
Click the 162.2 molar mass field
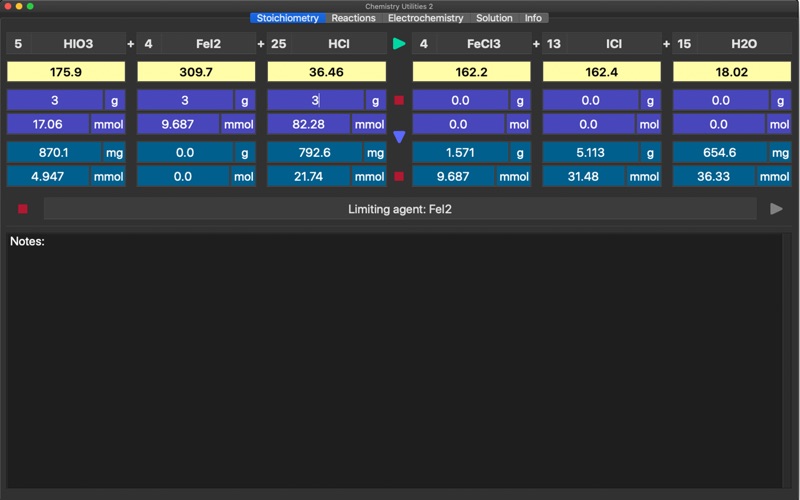coord(471,72)
